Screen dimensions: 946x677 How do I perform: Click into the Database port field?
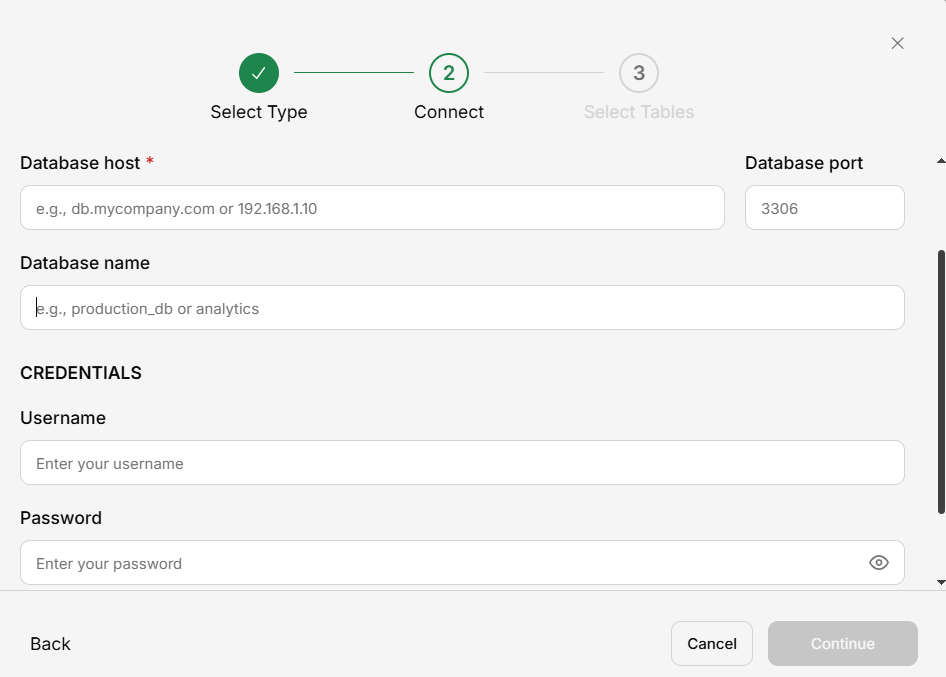(x=824, y=208)
